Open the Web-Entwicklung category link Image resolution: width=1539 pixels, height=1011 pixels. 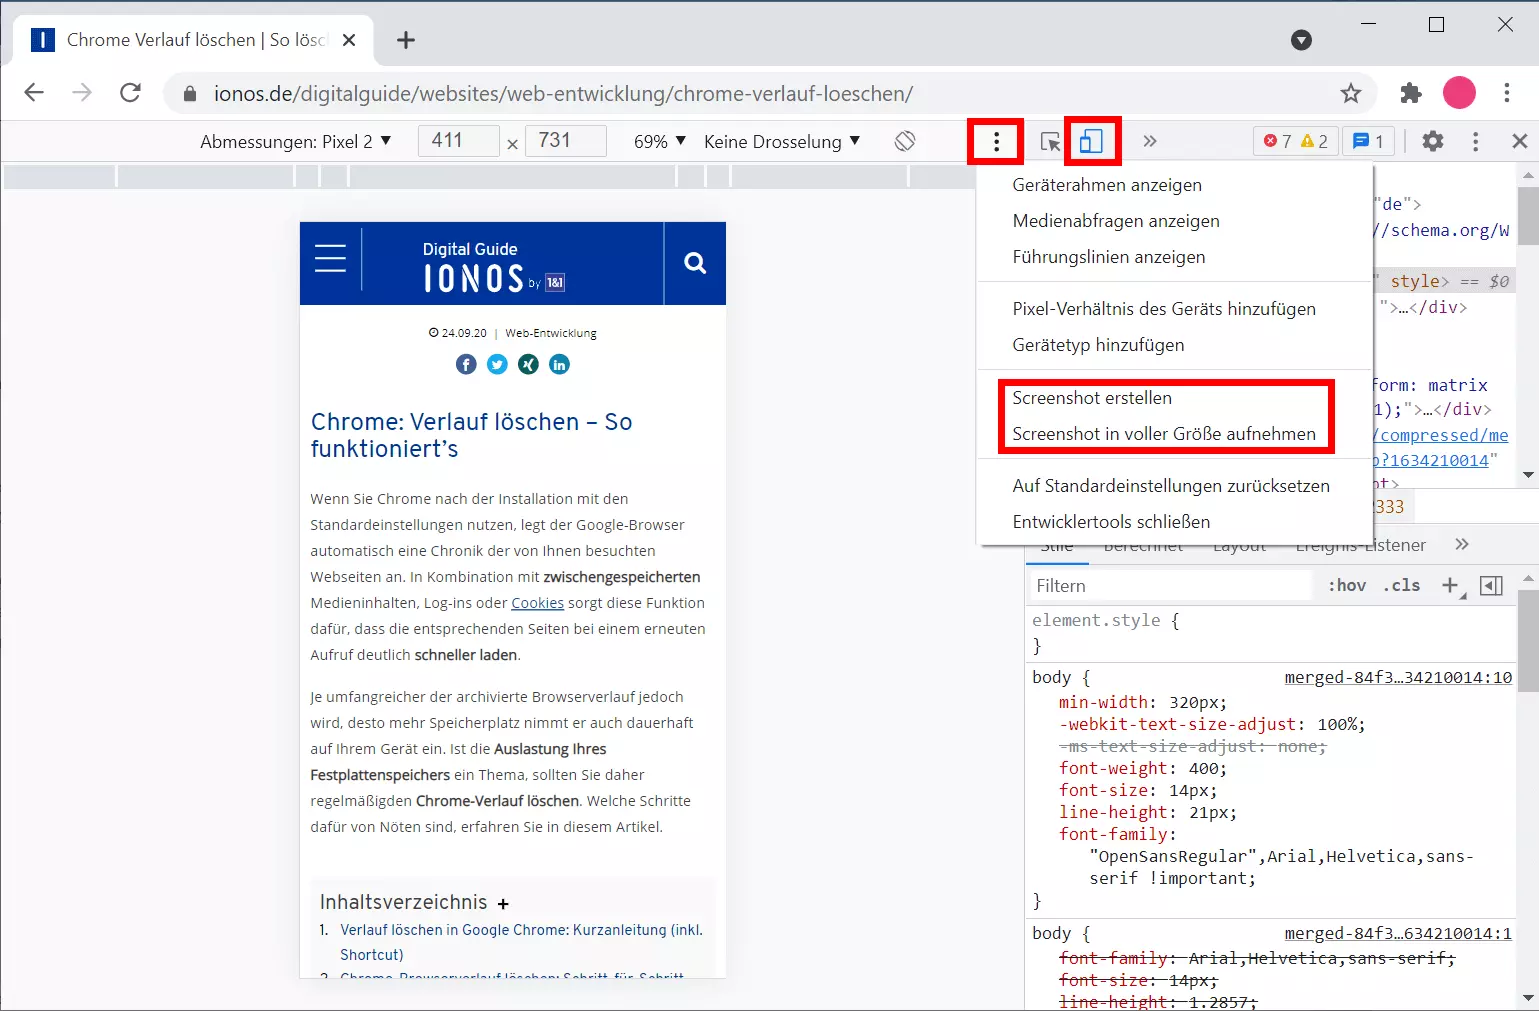[551, 333]
